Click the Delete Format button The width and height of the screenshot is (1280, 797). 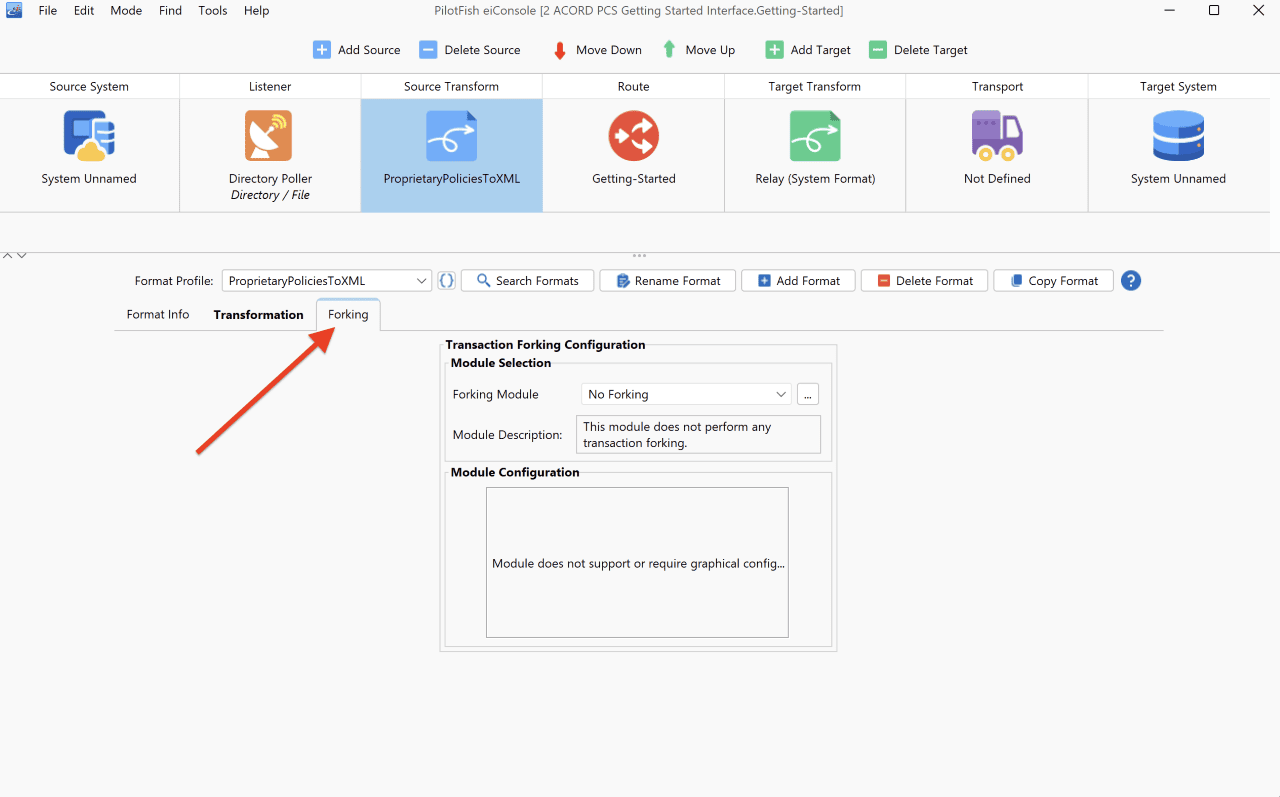tap(925, 281)
